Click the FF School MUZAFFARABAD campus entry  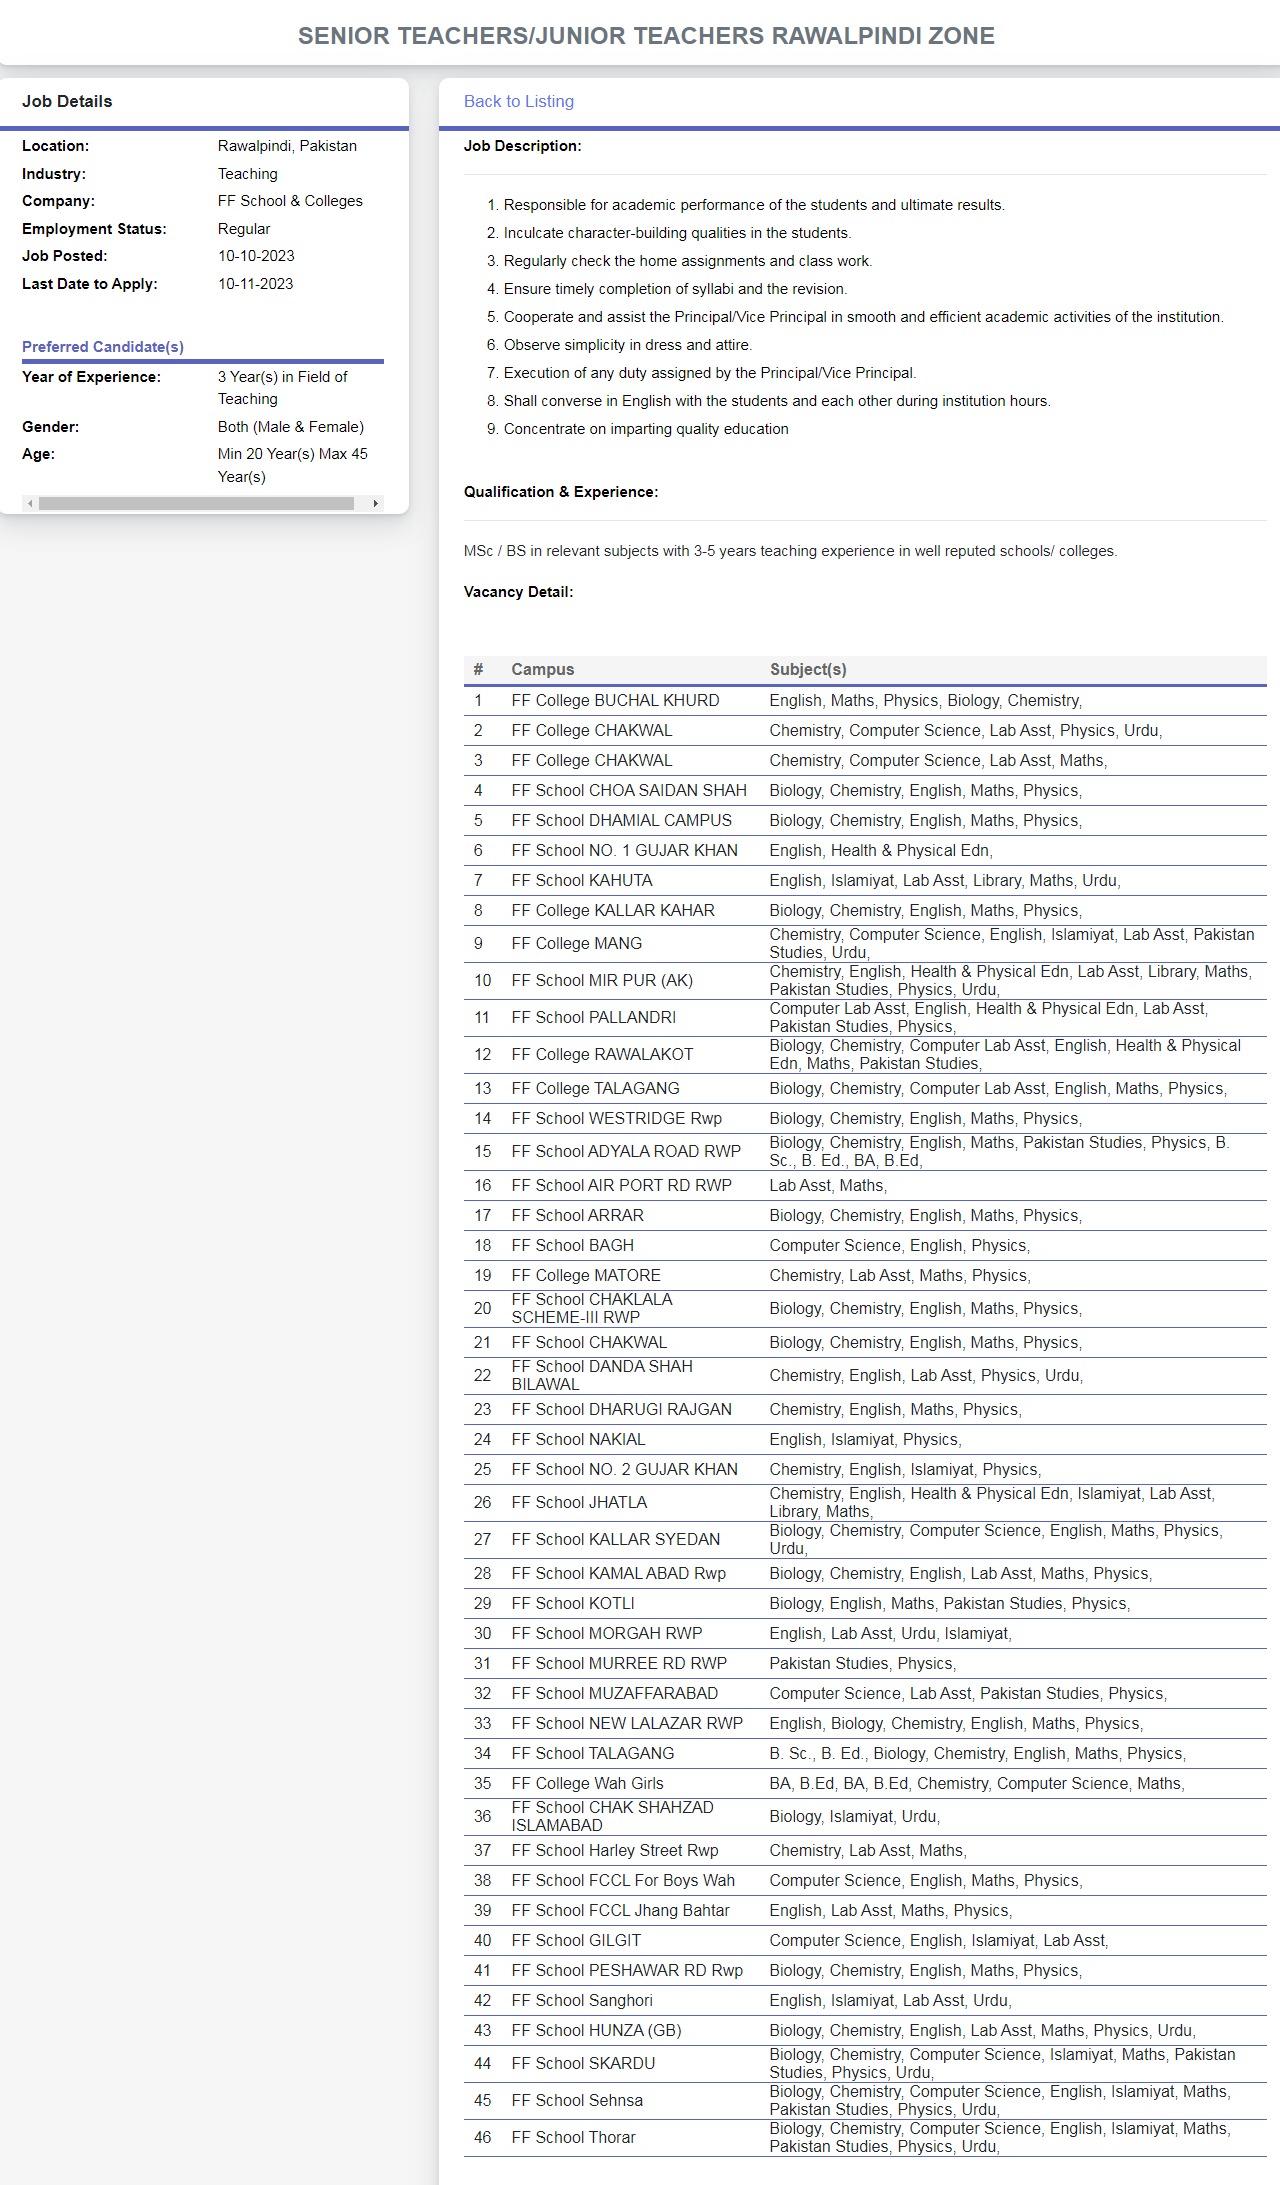(614, 1694)
